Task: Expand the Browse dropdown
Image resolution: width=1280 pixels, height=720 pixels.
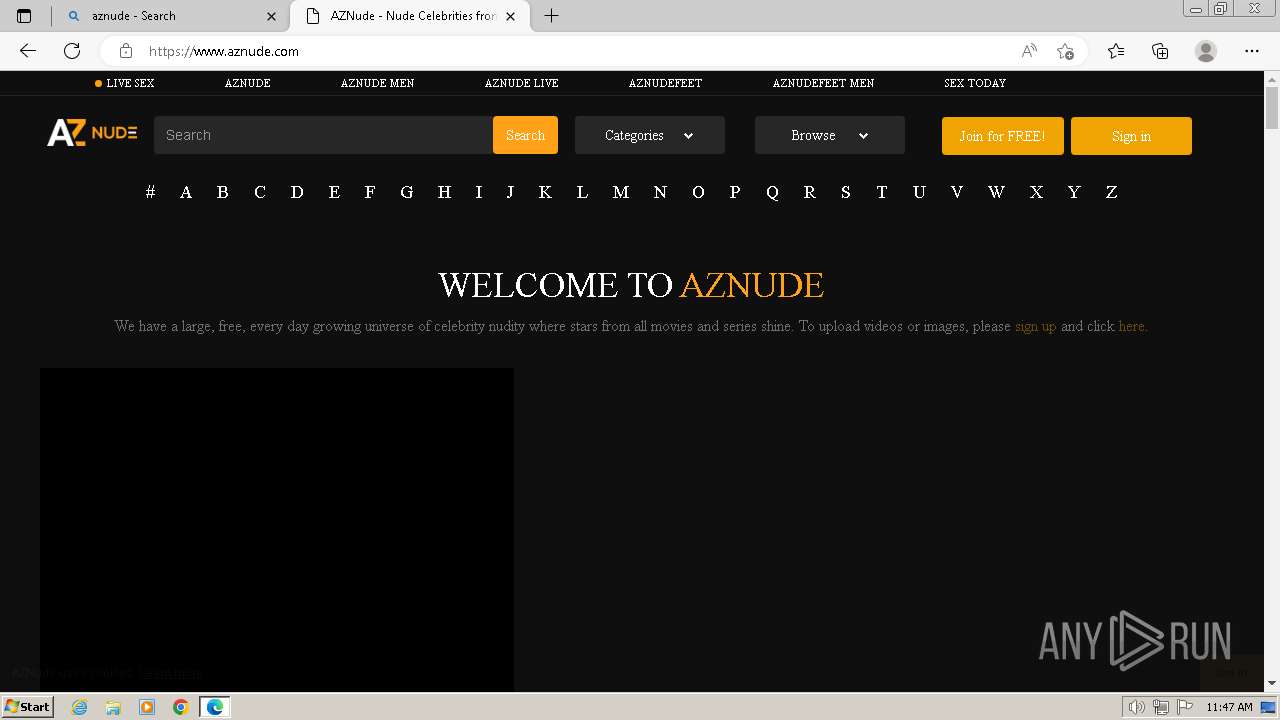Action: tap(830, 135)
